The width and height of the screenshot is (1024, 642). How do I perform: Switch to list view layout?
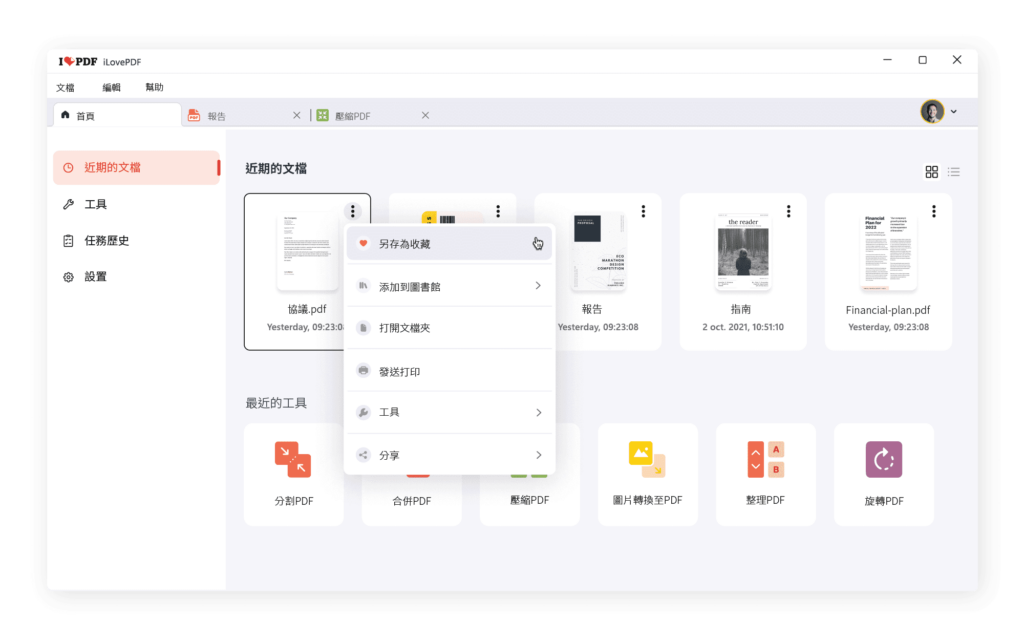point(953,172)
